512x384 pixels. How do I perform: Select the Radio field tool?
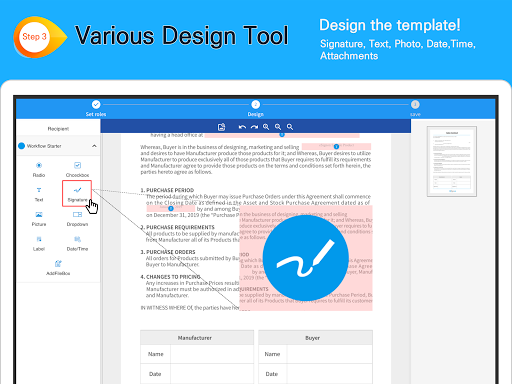[39, 169]
